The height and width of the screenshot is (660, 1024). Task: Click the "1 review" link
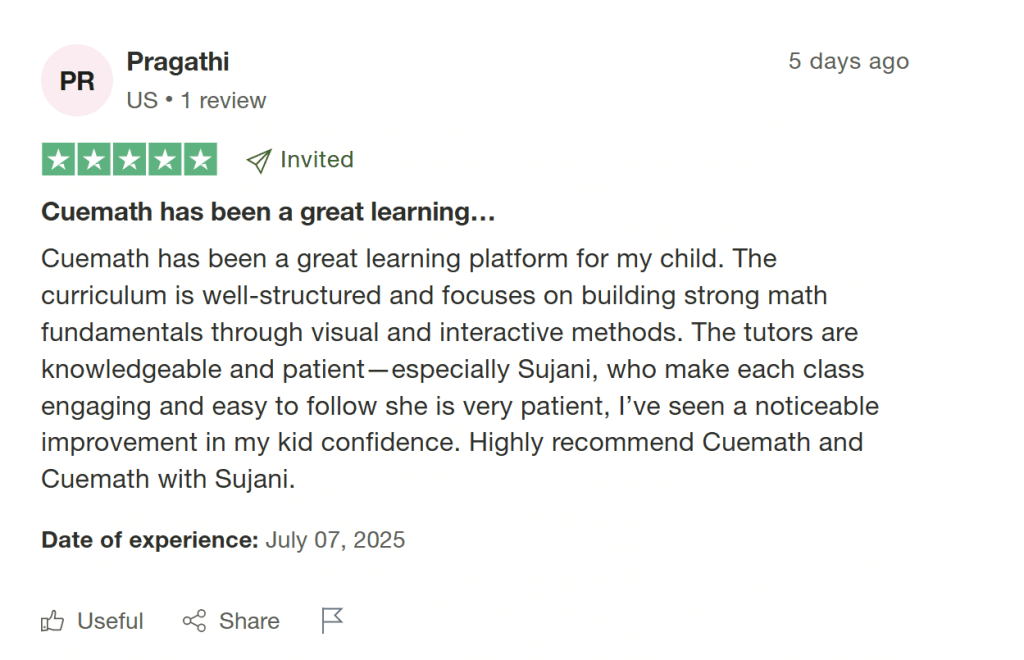(x=224, y=100)
